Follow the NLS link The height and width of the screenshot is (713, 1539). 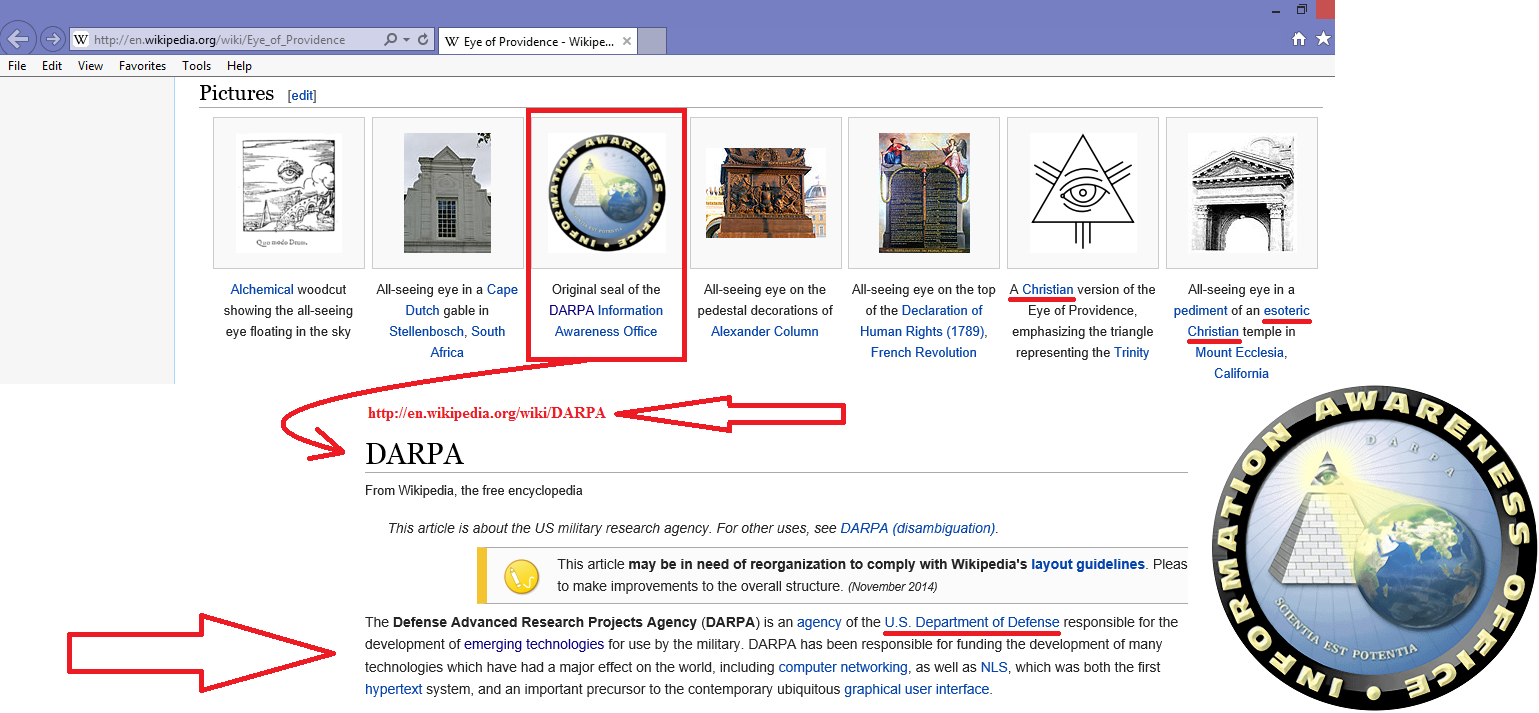(994, 667)
